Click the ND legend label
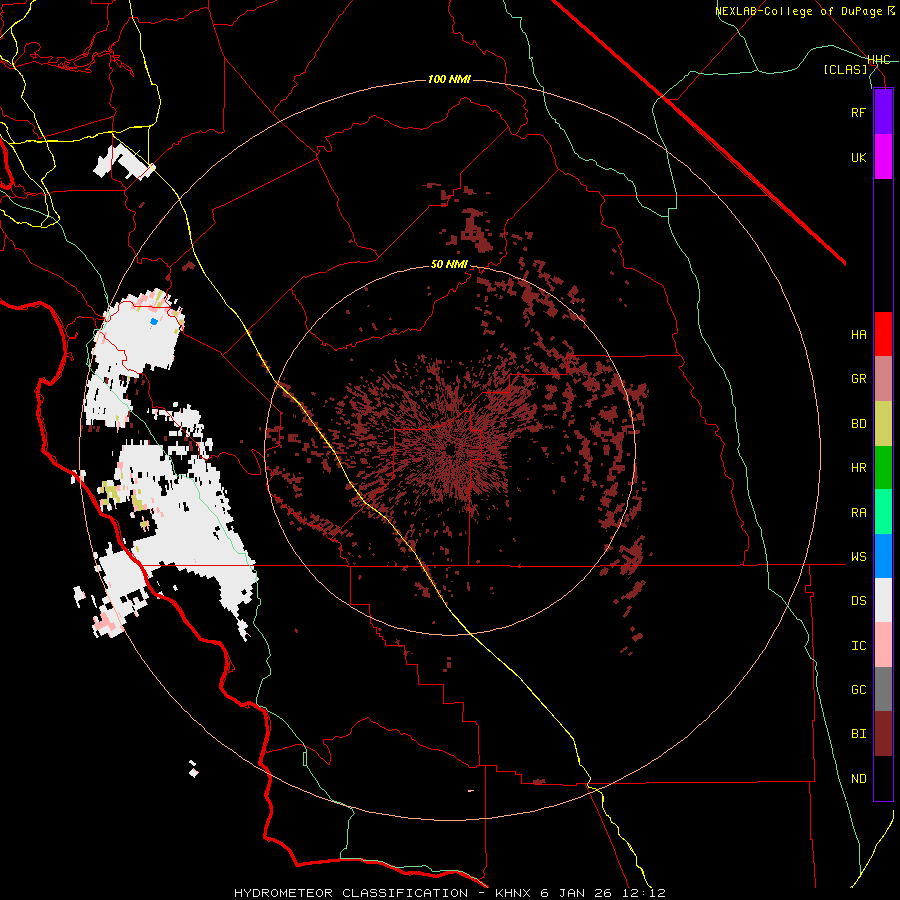 tap(858, 779)
